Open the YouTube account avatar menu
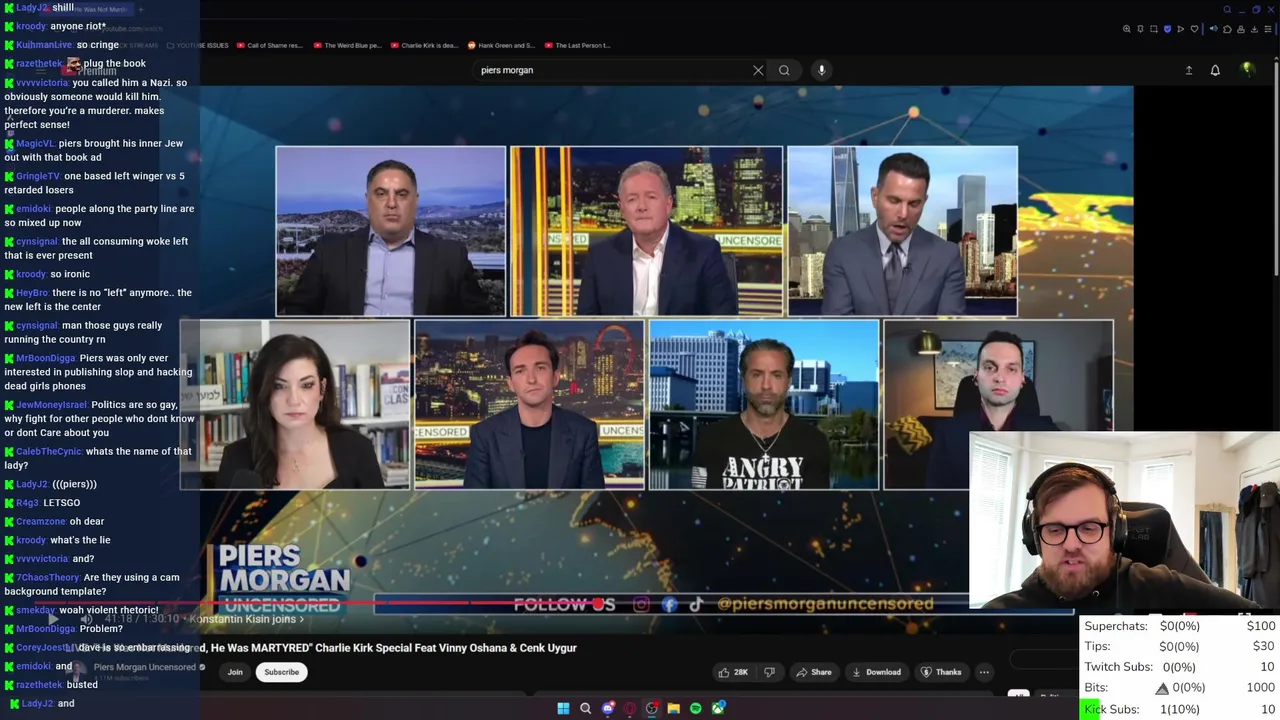The width and height of the screenshot is (1280, 720). click(x=1247, y=69)
